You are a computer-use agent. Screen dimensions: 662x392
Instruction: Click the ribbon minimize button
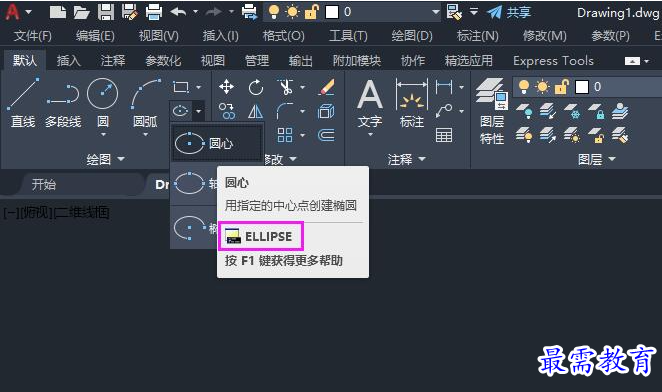point(632,61)
